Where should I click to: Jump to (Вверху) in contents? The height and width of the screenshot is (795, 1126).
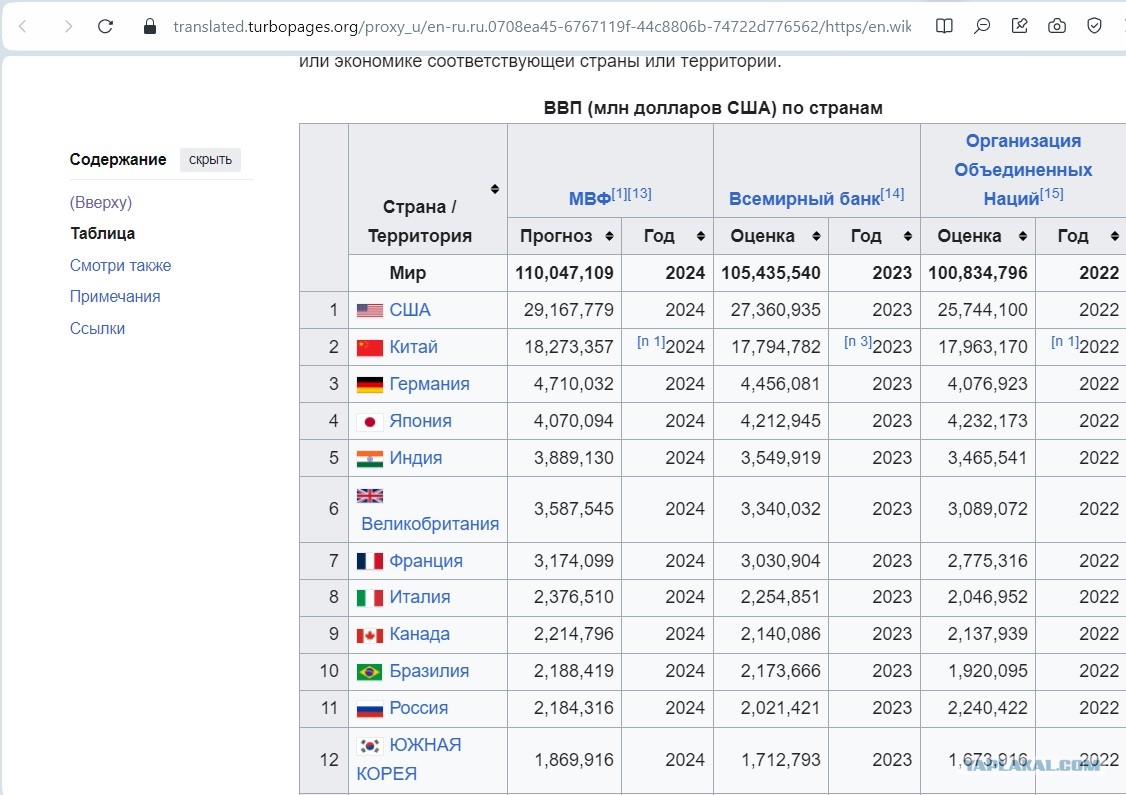[x=101, y=203]
